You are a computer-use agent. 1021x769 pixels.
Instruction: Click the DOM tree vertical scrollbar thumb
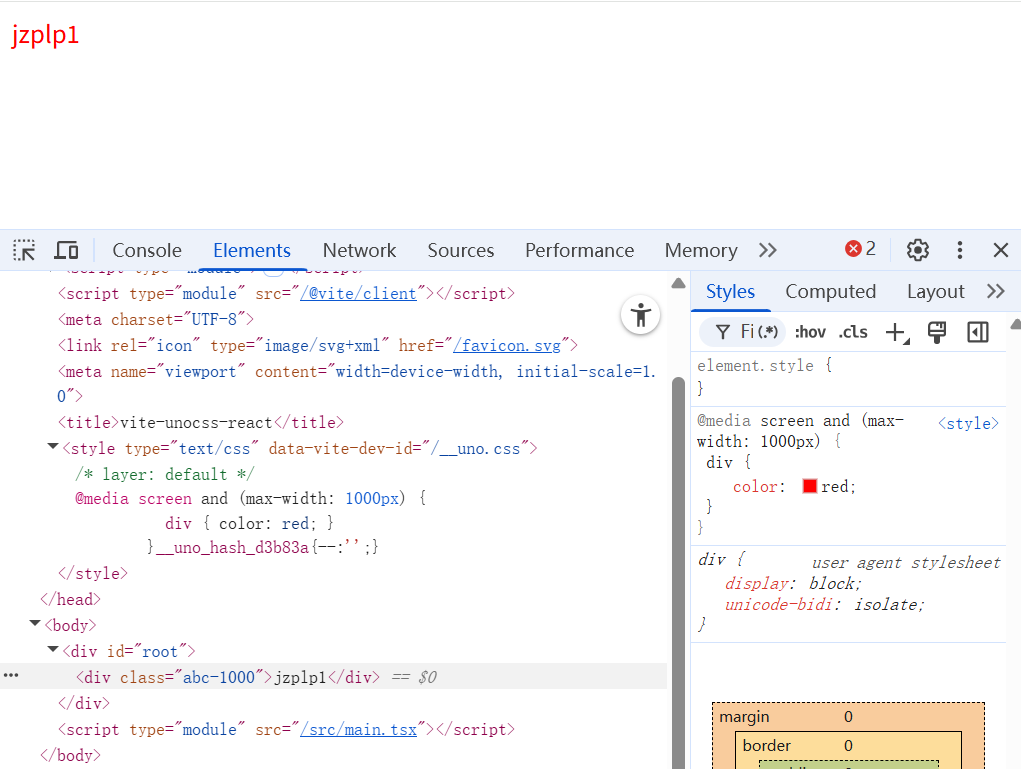(x=678, y=573)
